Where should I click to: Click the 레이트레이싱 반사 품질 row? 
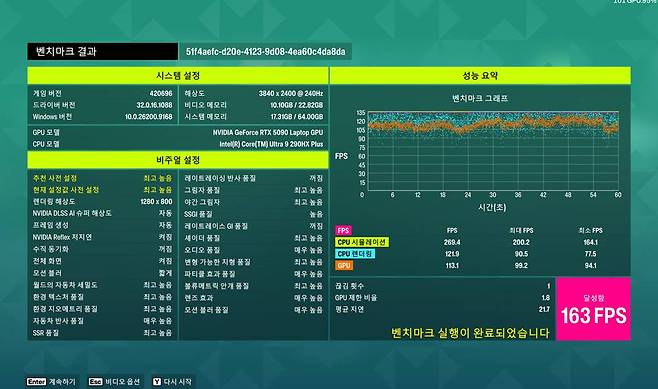coord(253,178)
